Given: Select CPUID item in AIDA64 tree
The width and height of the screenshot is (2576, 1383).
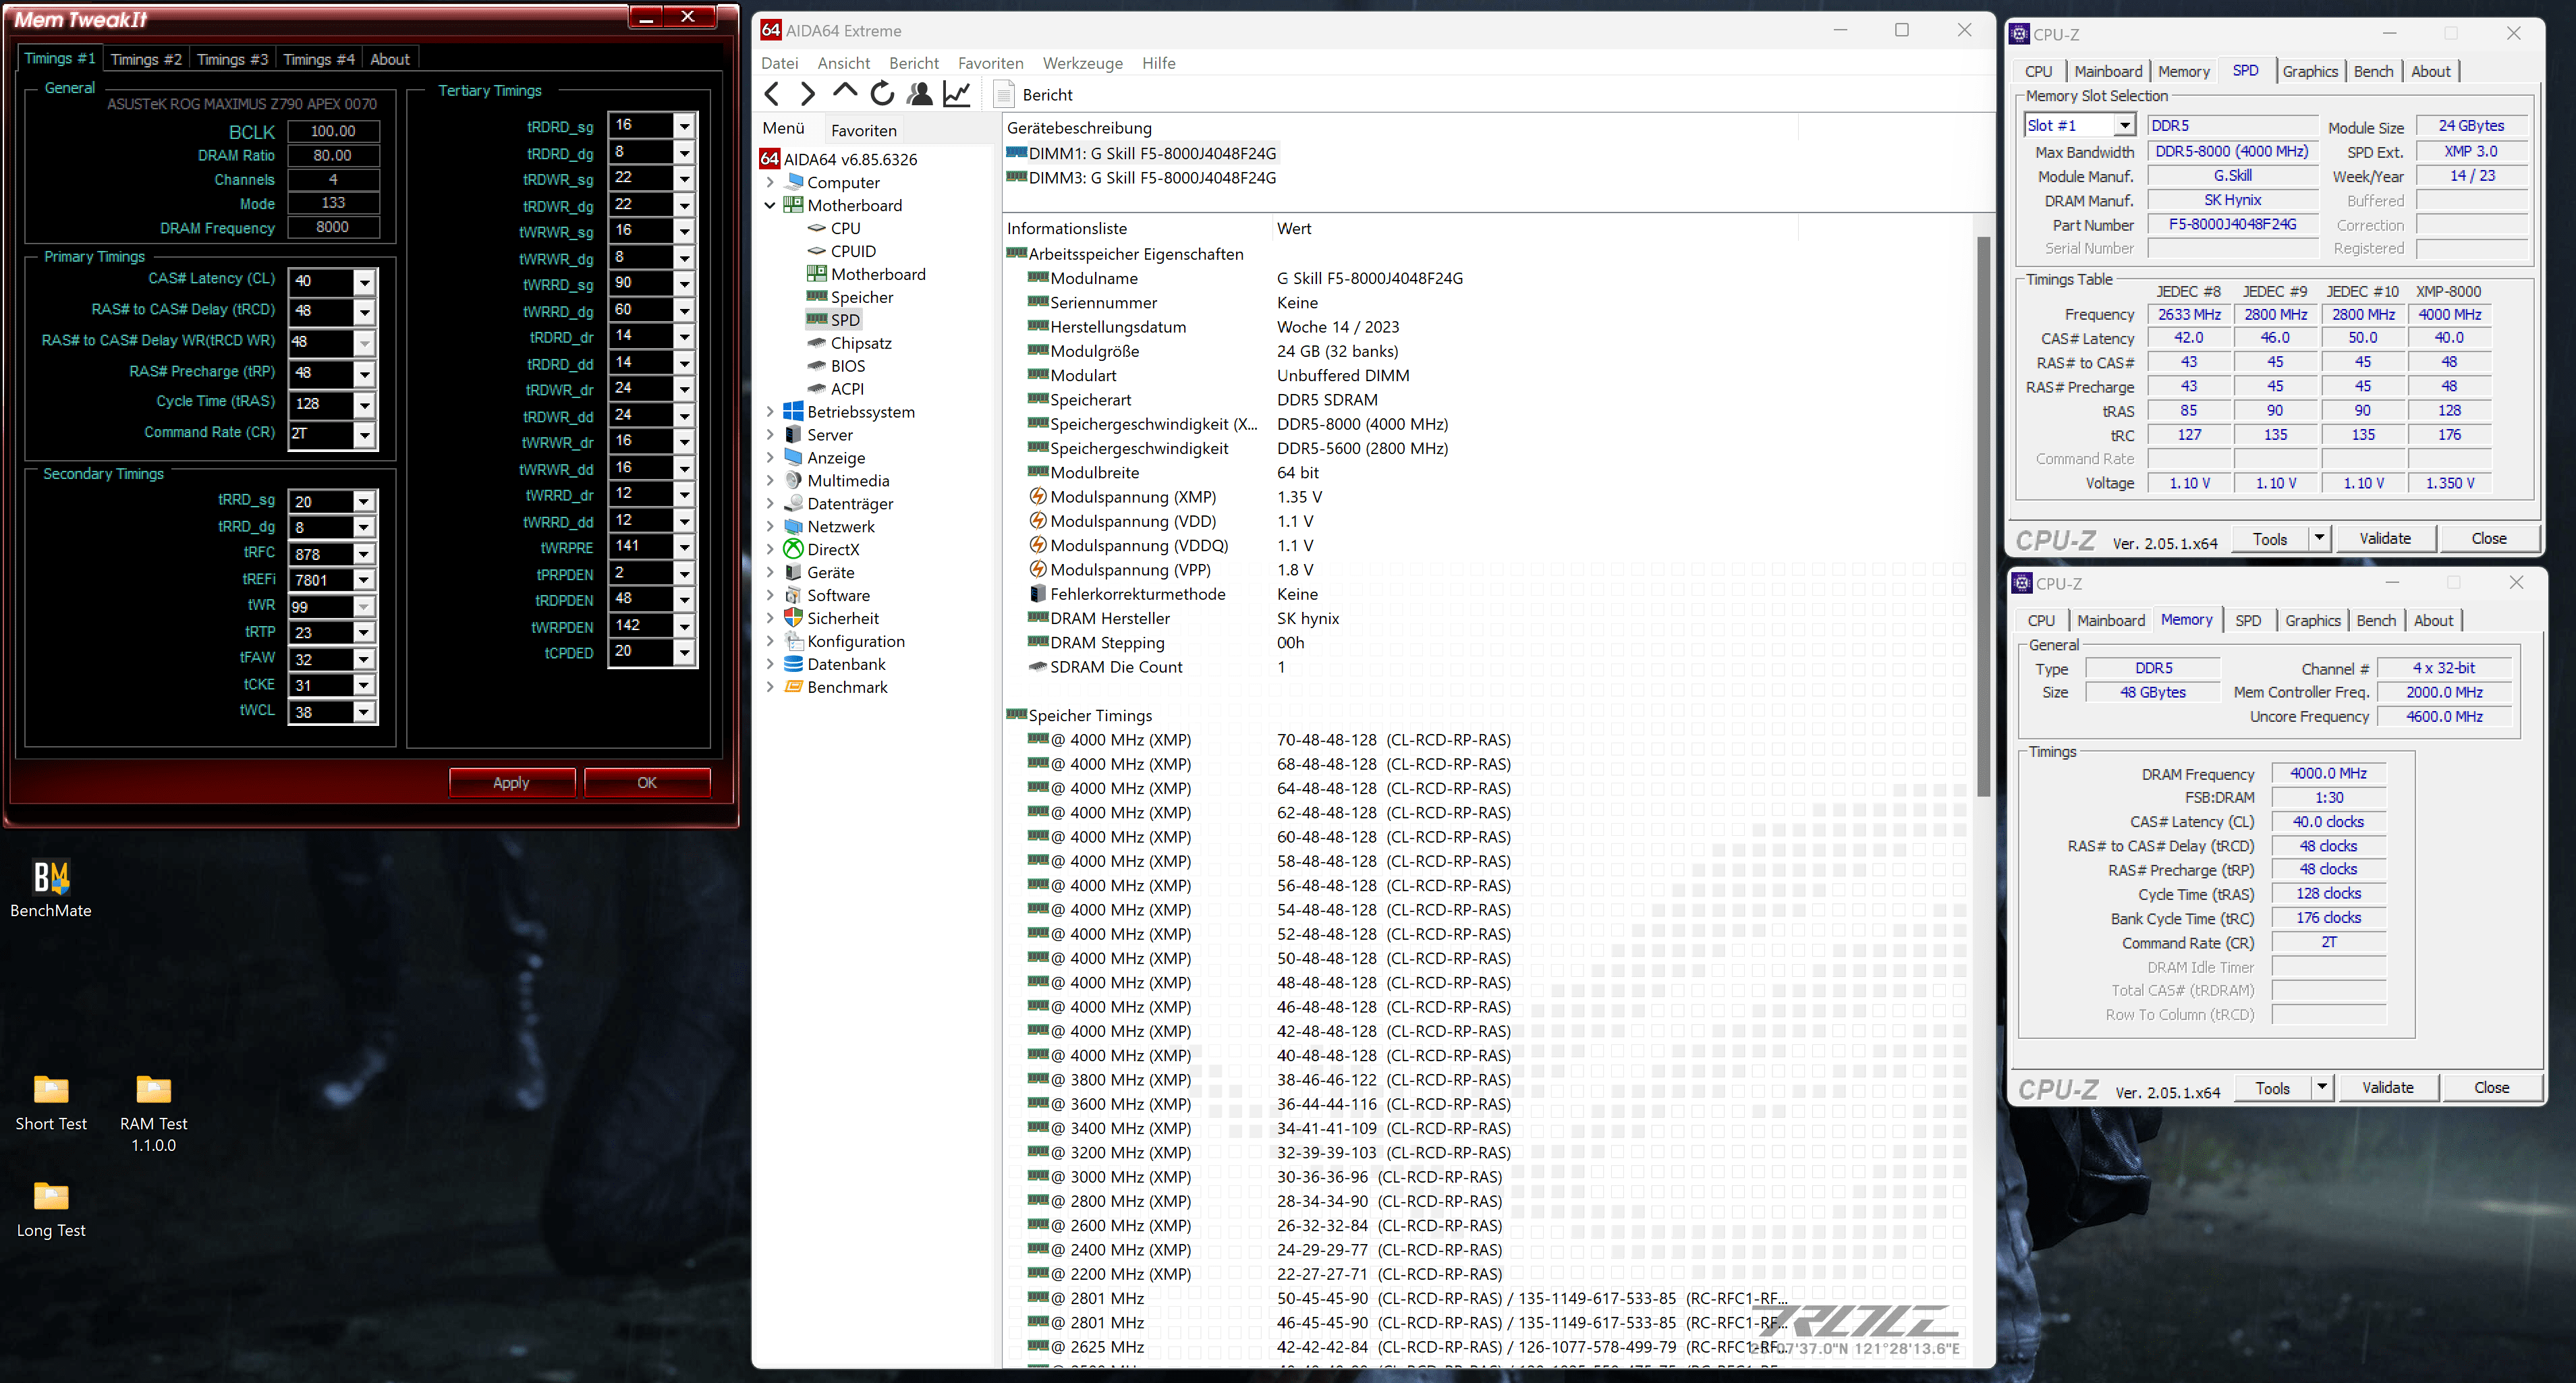Looking at the screenshot, I should click(x=842, y=251).
